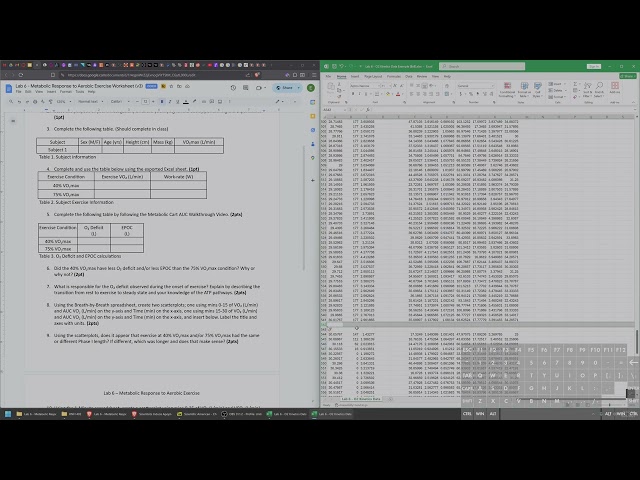Click the Docs document title text
This screenshot has height=480, width=640.
(79, 86)
